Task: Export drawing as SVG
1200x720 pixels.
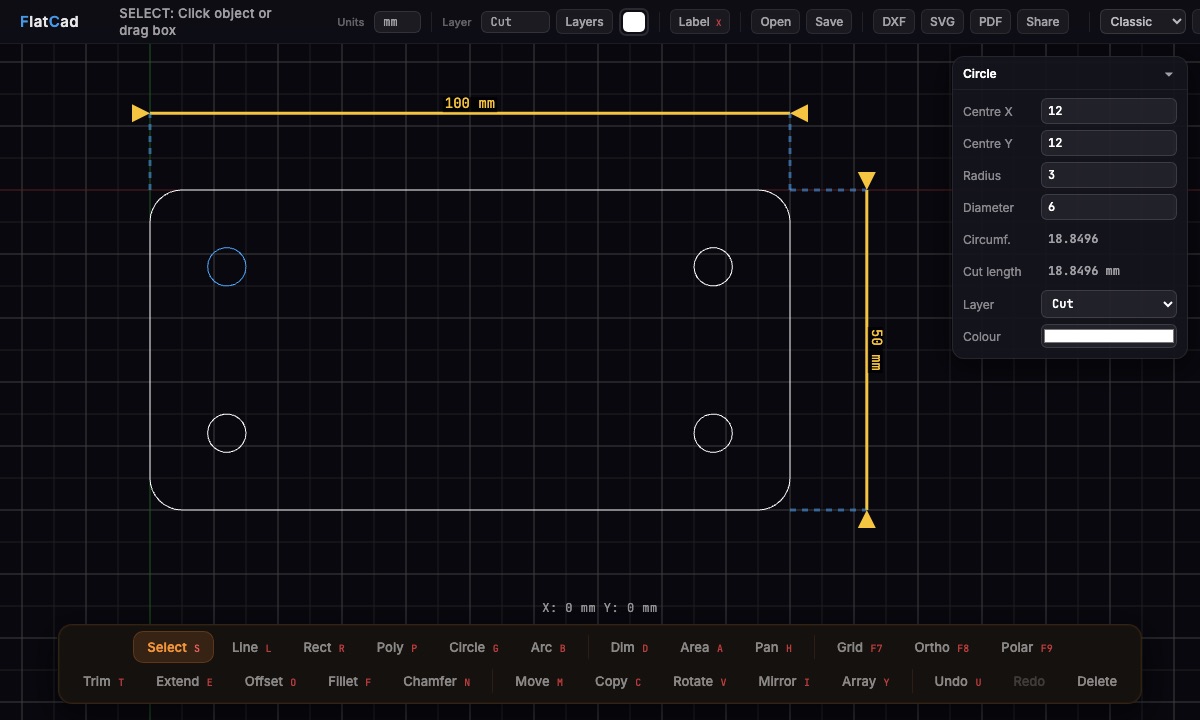Action: point(942,22)
